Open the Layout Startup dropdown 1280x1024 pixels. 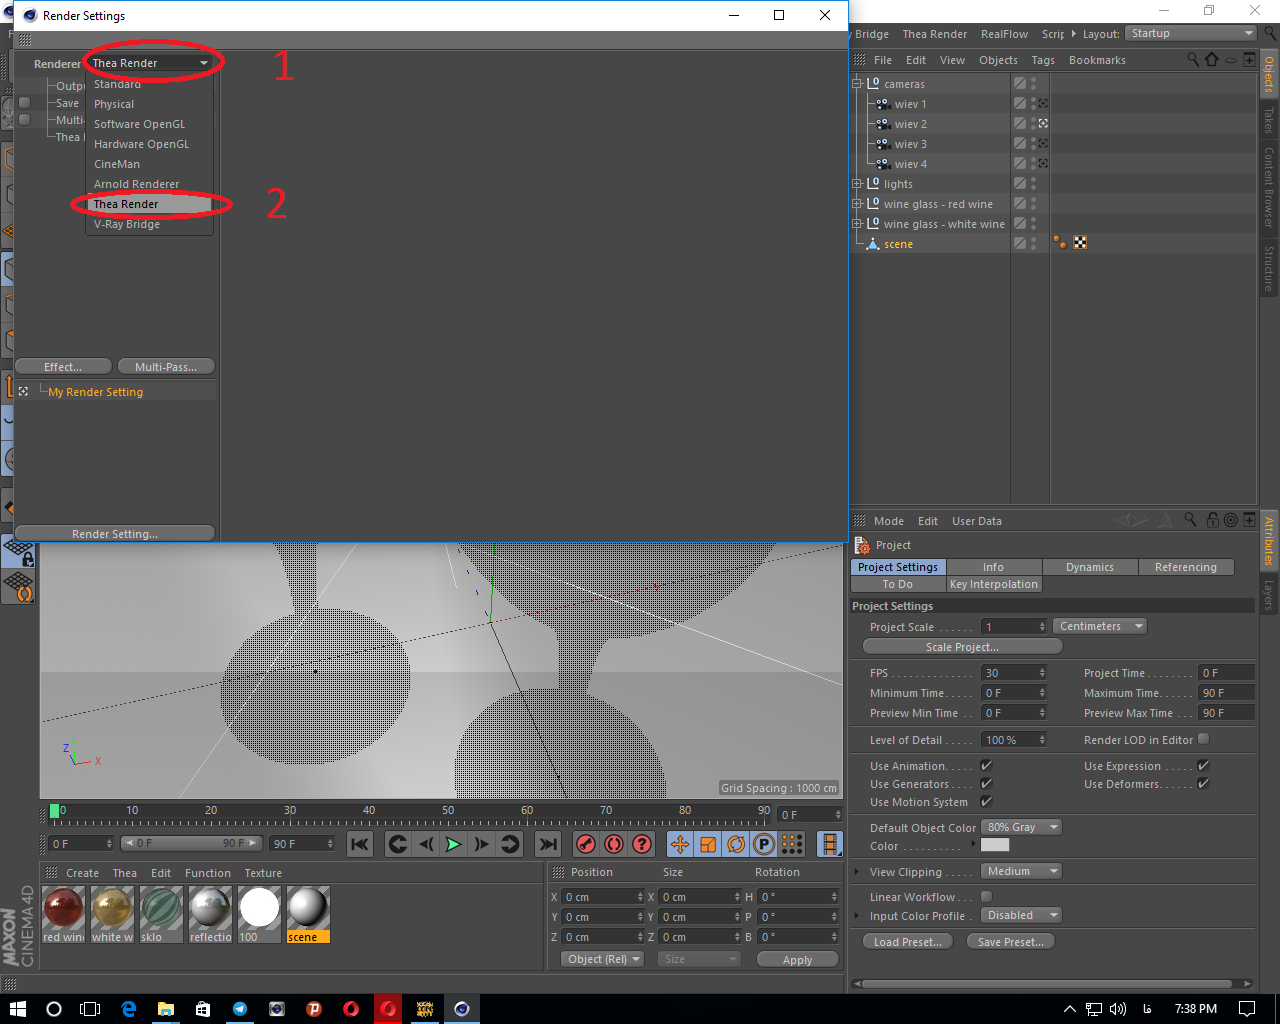(1190, 33)
